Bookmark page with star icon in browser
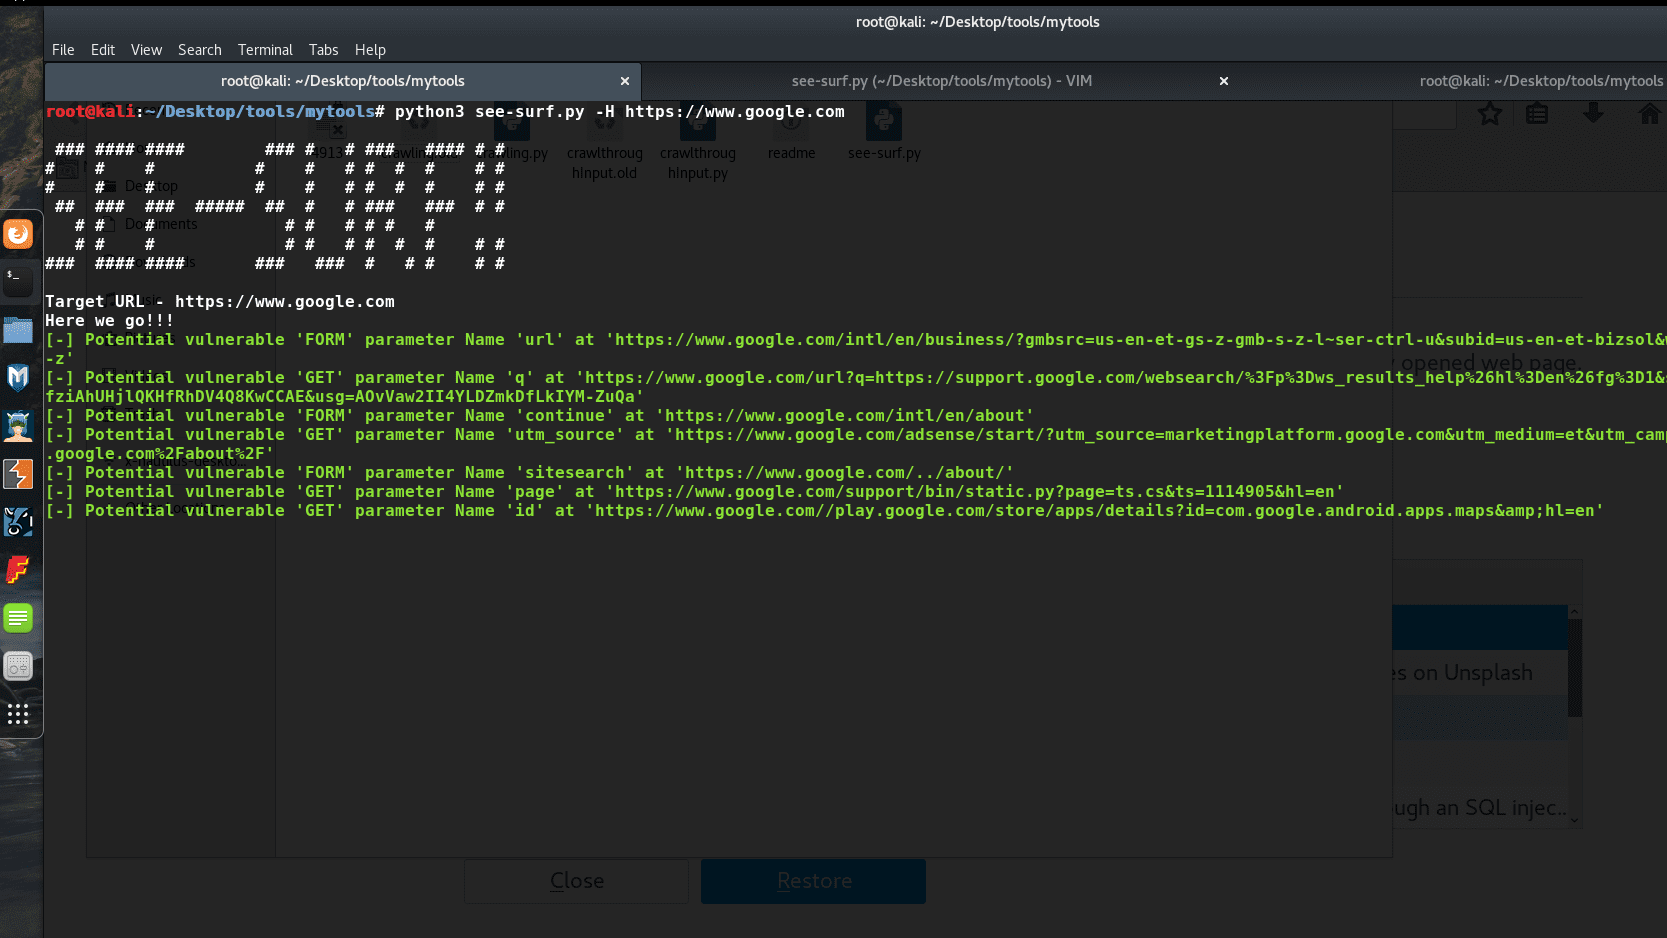 point(1490,114)
